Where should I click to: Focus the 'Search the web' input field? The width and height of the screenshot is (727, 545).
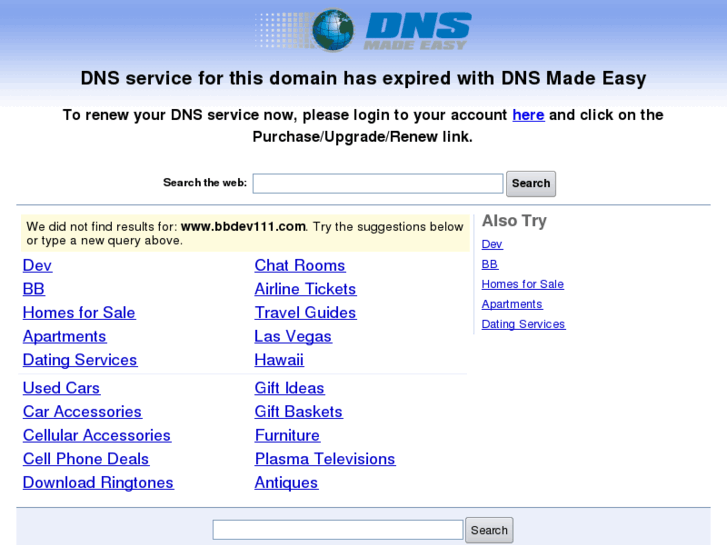(x=378, y=183)
